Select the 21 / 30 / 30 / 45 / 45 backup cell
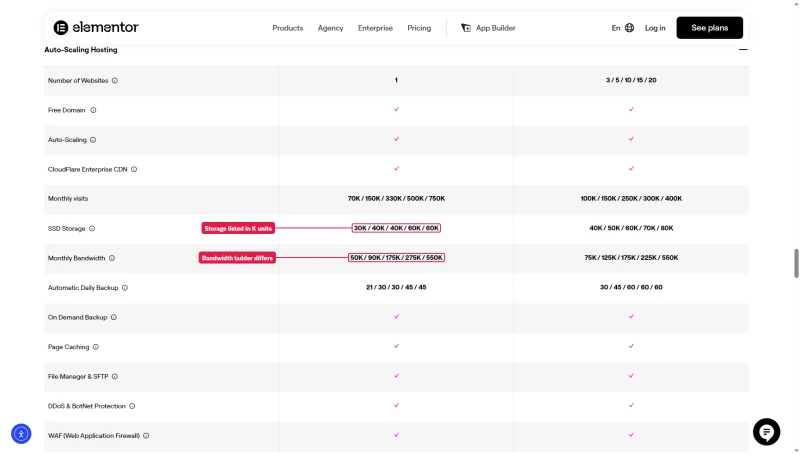 click(x=396, y=287)
